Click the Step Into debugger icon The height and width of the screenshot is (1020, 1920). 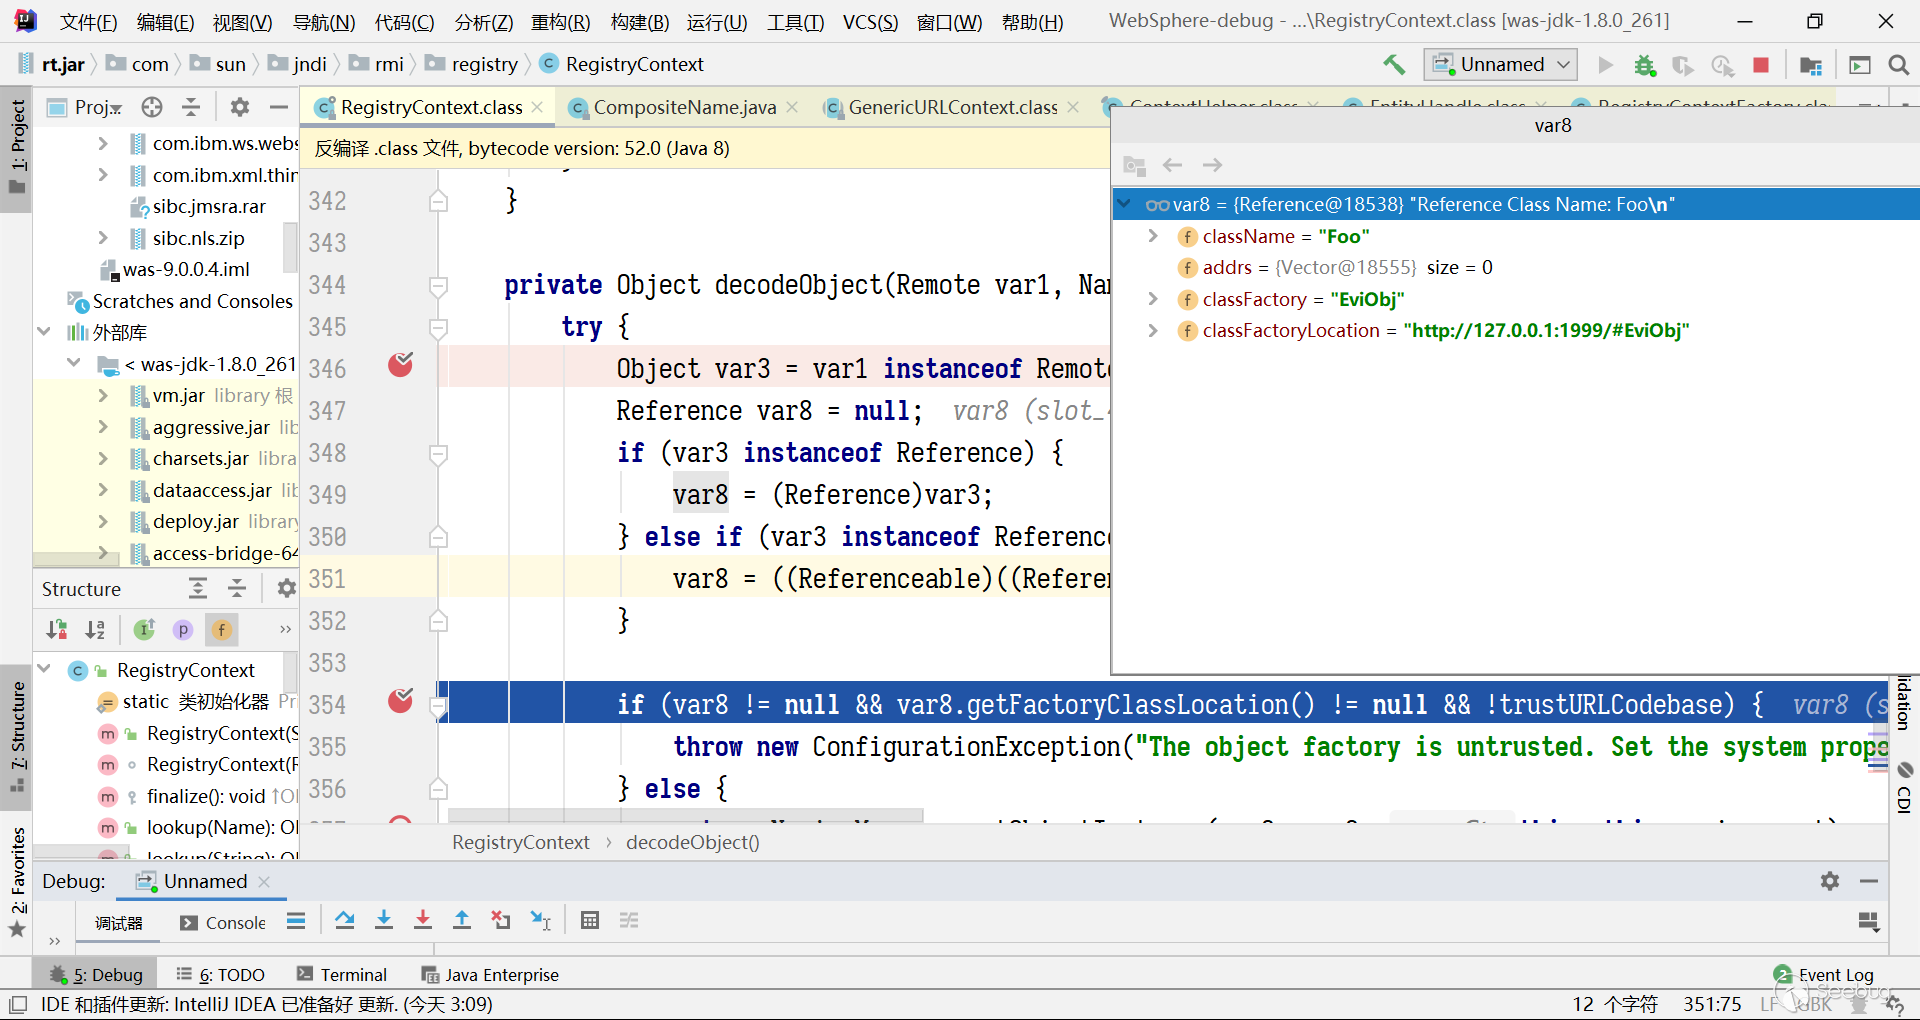point(384,921)
